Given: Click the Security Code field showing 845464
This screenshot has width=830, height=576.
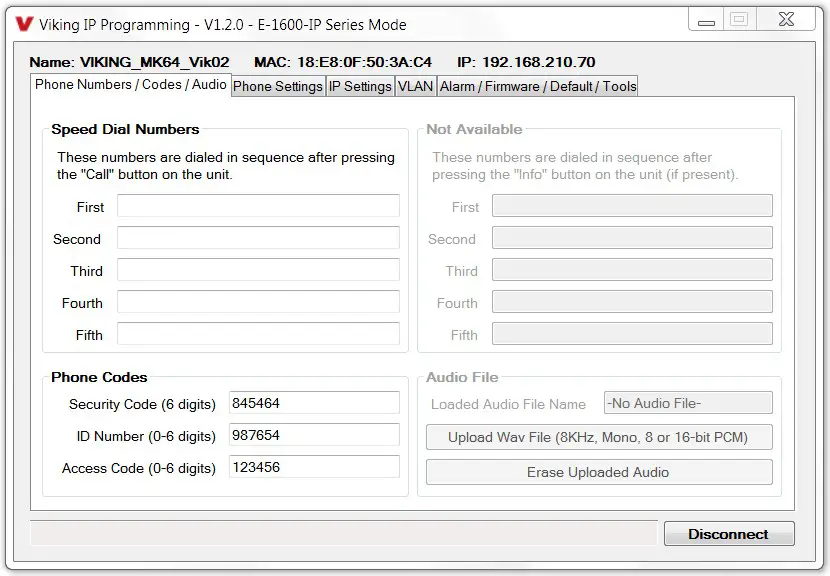Looking at the screenshot, I should point(314,403).
